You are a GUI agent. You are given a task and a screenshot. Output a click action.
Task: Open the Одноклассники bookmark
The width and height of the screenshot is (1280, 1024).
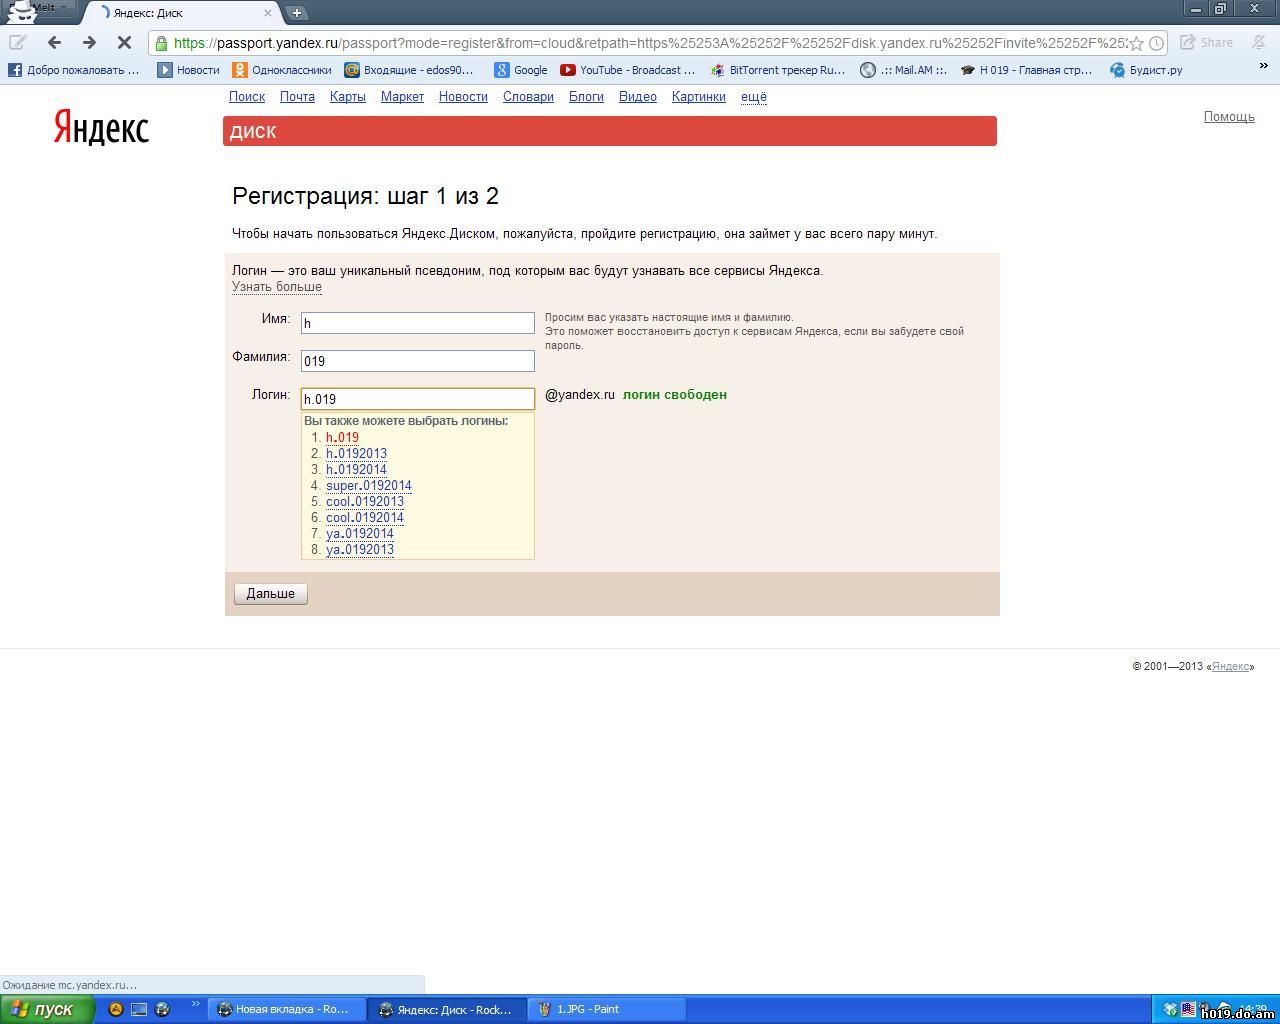coord(282,70)
